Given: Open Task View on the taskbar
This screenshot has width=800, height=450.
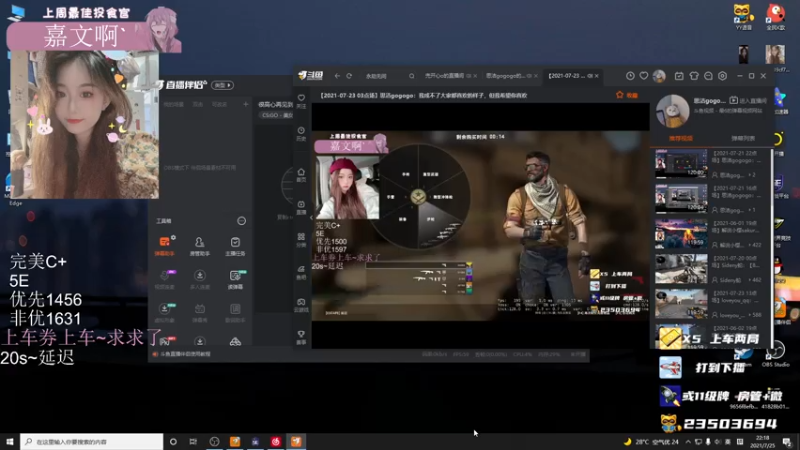Looking at the screenshot, I should click(x=193, y=441).
